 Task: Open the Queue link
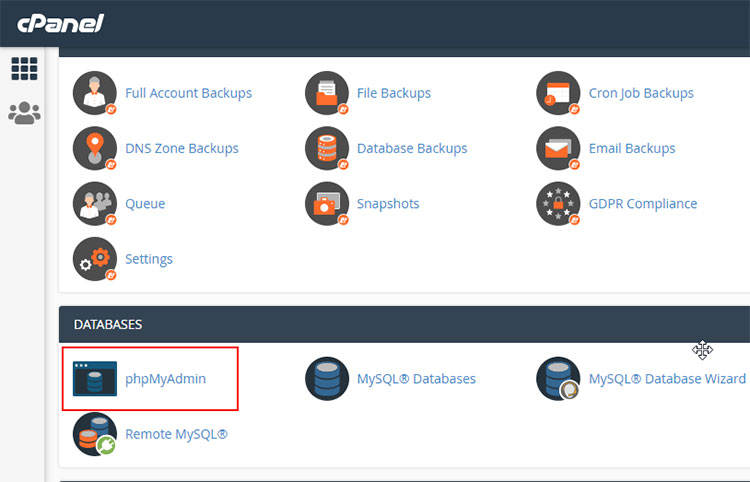point(145,204)
